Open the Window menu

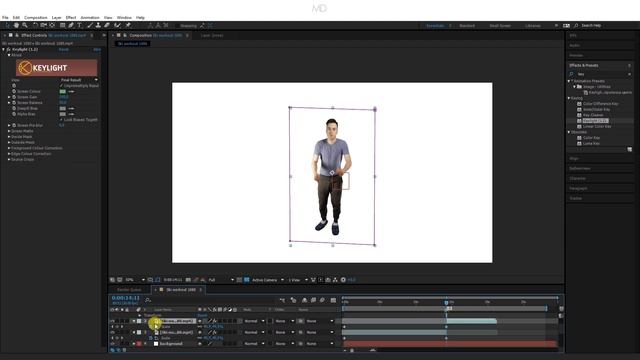[x=124, y=18]
